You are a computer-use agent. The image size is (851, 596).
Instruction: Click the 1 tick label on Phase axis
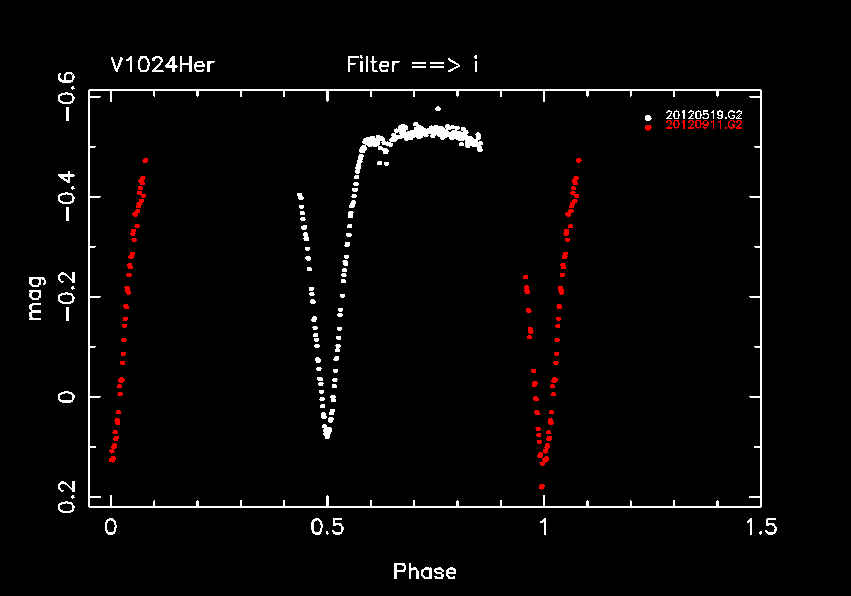[x=544, y=526]
